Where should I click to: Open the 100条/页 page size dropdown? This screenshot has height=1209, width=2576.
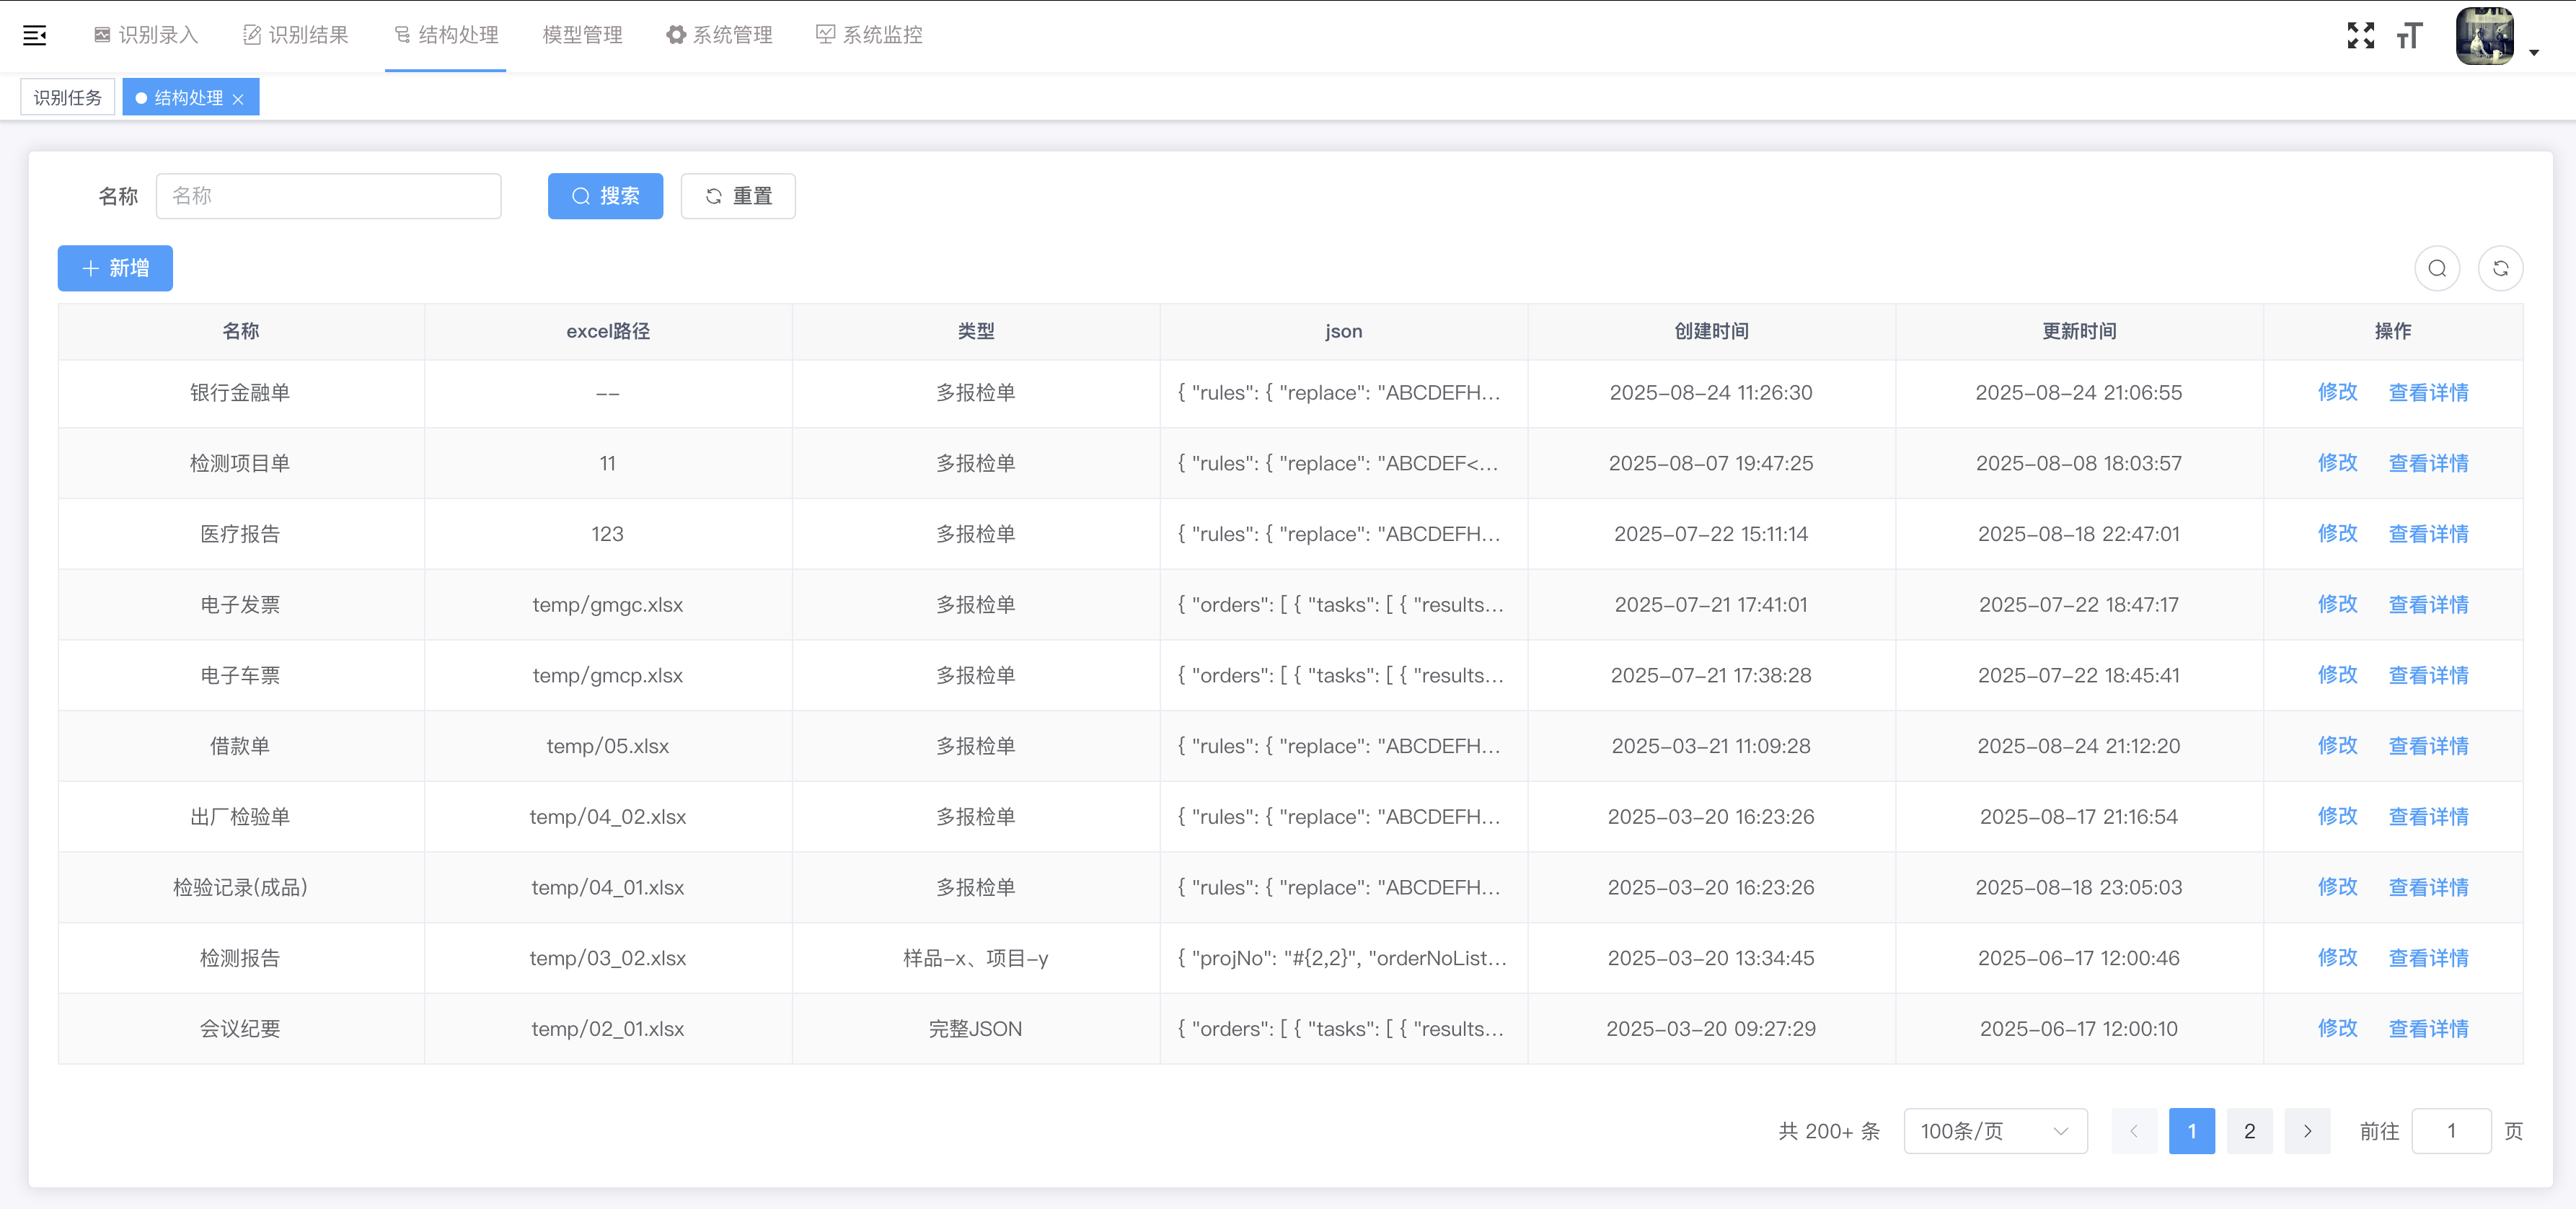point(1995,1131)
